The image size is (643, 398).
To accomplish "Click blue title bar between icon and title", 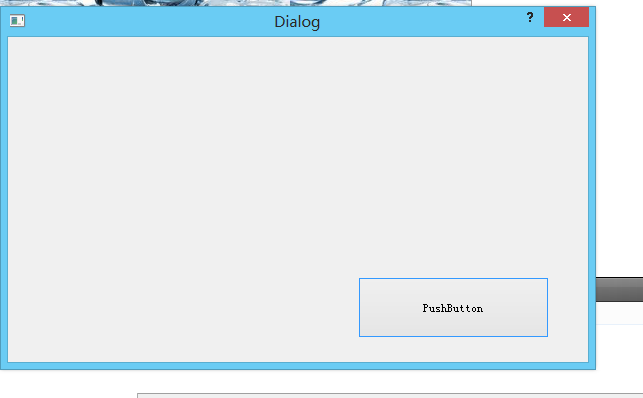I will click(x=148, y=21).
